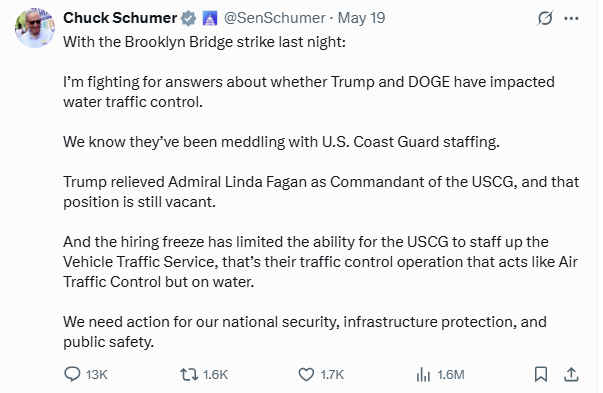Click the reply speech bubble icon

pos(72,374)
